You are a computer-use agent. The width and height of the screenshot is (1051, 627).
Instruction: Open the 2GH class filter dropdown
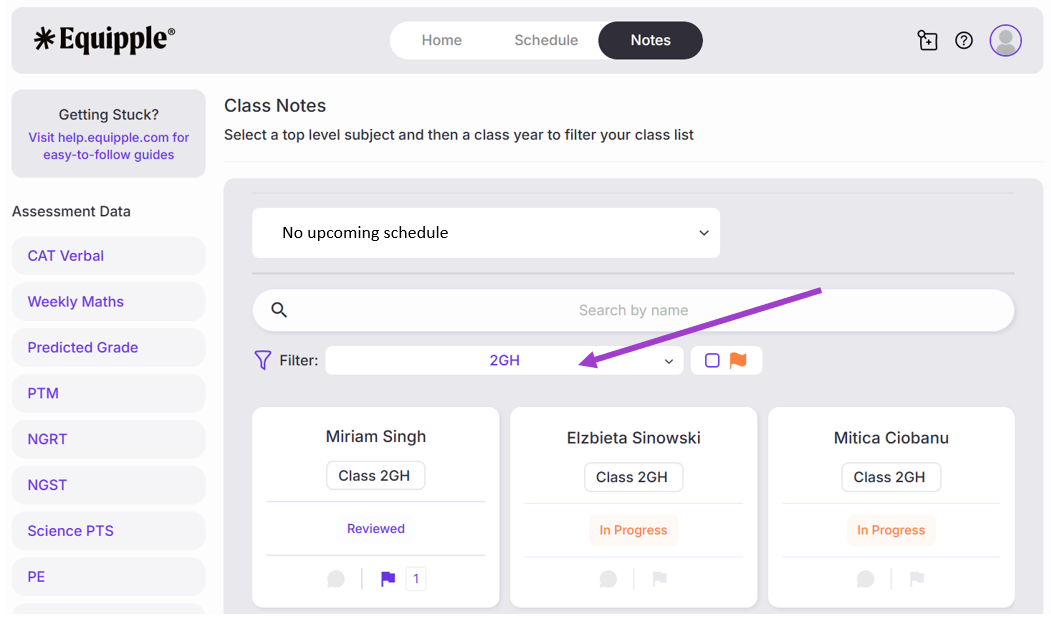504,360
